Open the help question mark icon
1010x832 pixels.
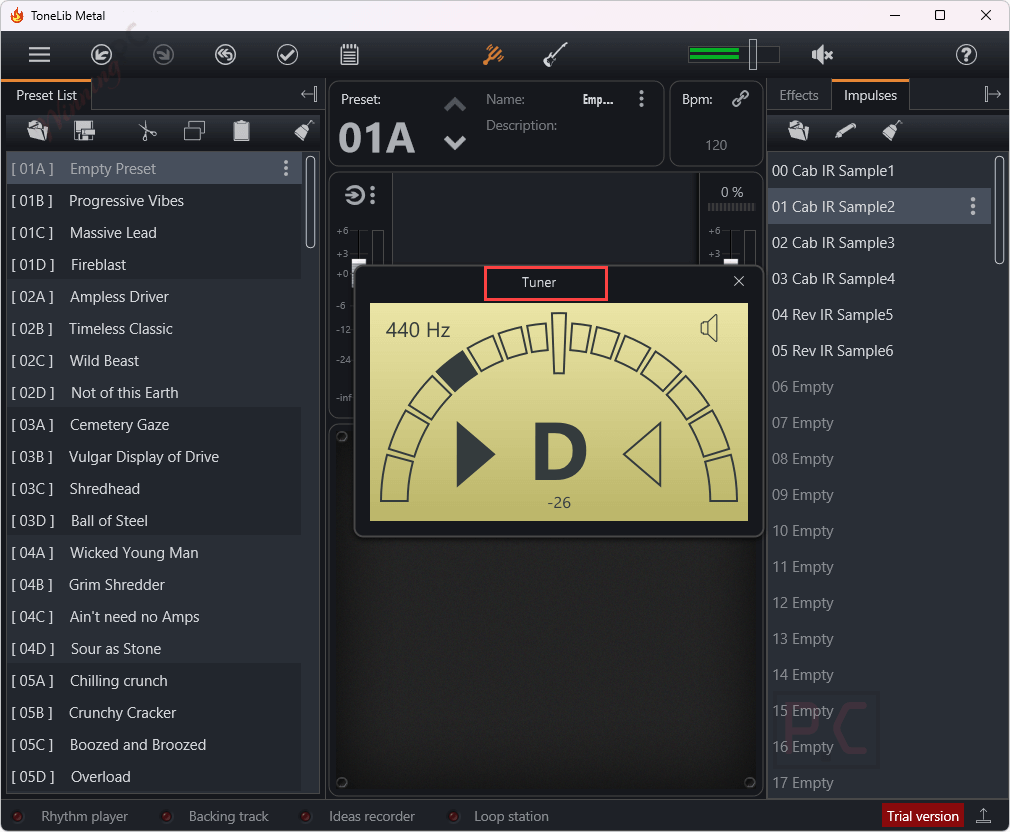[x=966, y=55]
